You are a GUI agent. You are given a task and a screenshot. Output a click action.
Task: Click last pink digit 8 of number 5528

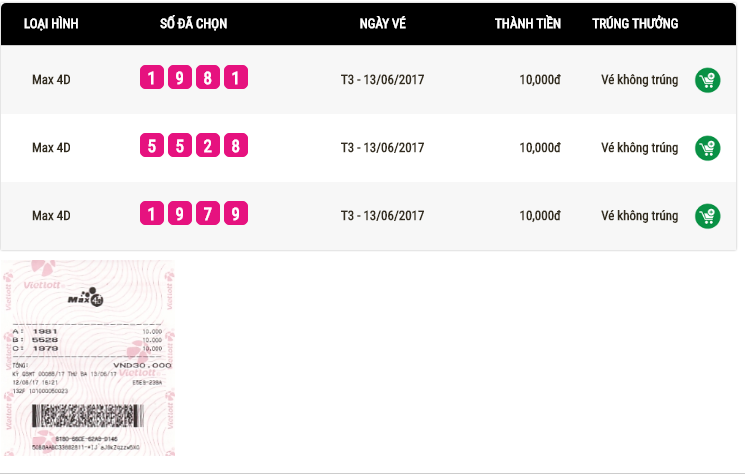236,145
